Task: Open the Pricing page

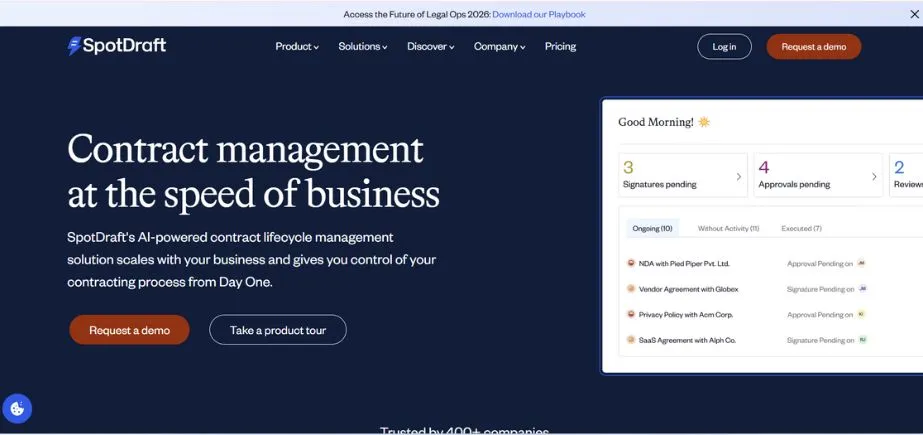Action: pos(560,47)
